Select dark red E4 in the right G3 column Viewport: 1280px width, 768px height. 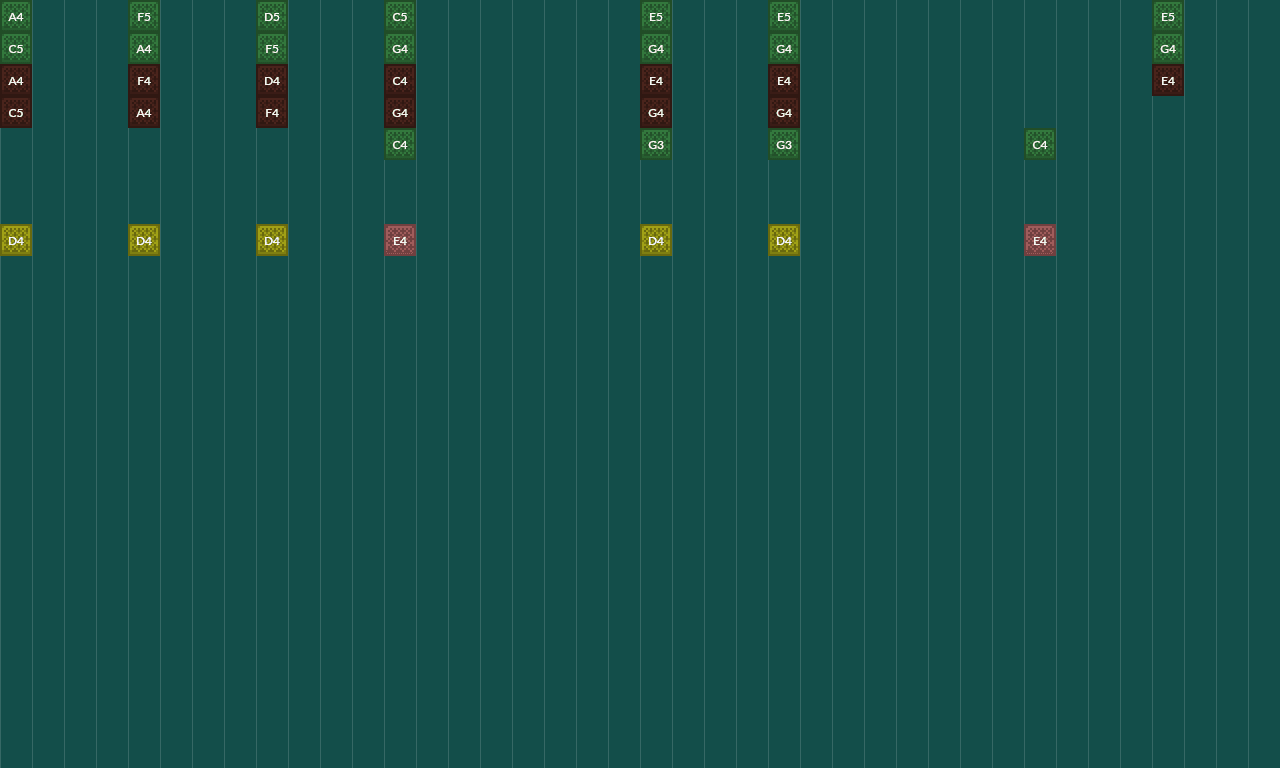[x=784, y=80]
